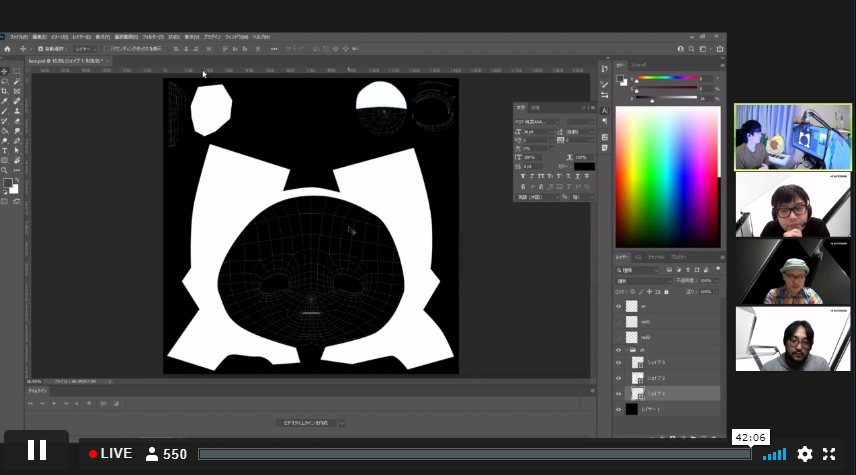Hide the uv layer
Image resolution: width=856 pixels, height=475 pixels.
click(619, 306)
